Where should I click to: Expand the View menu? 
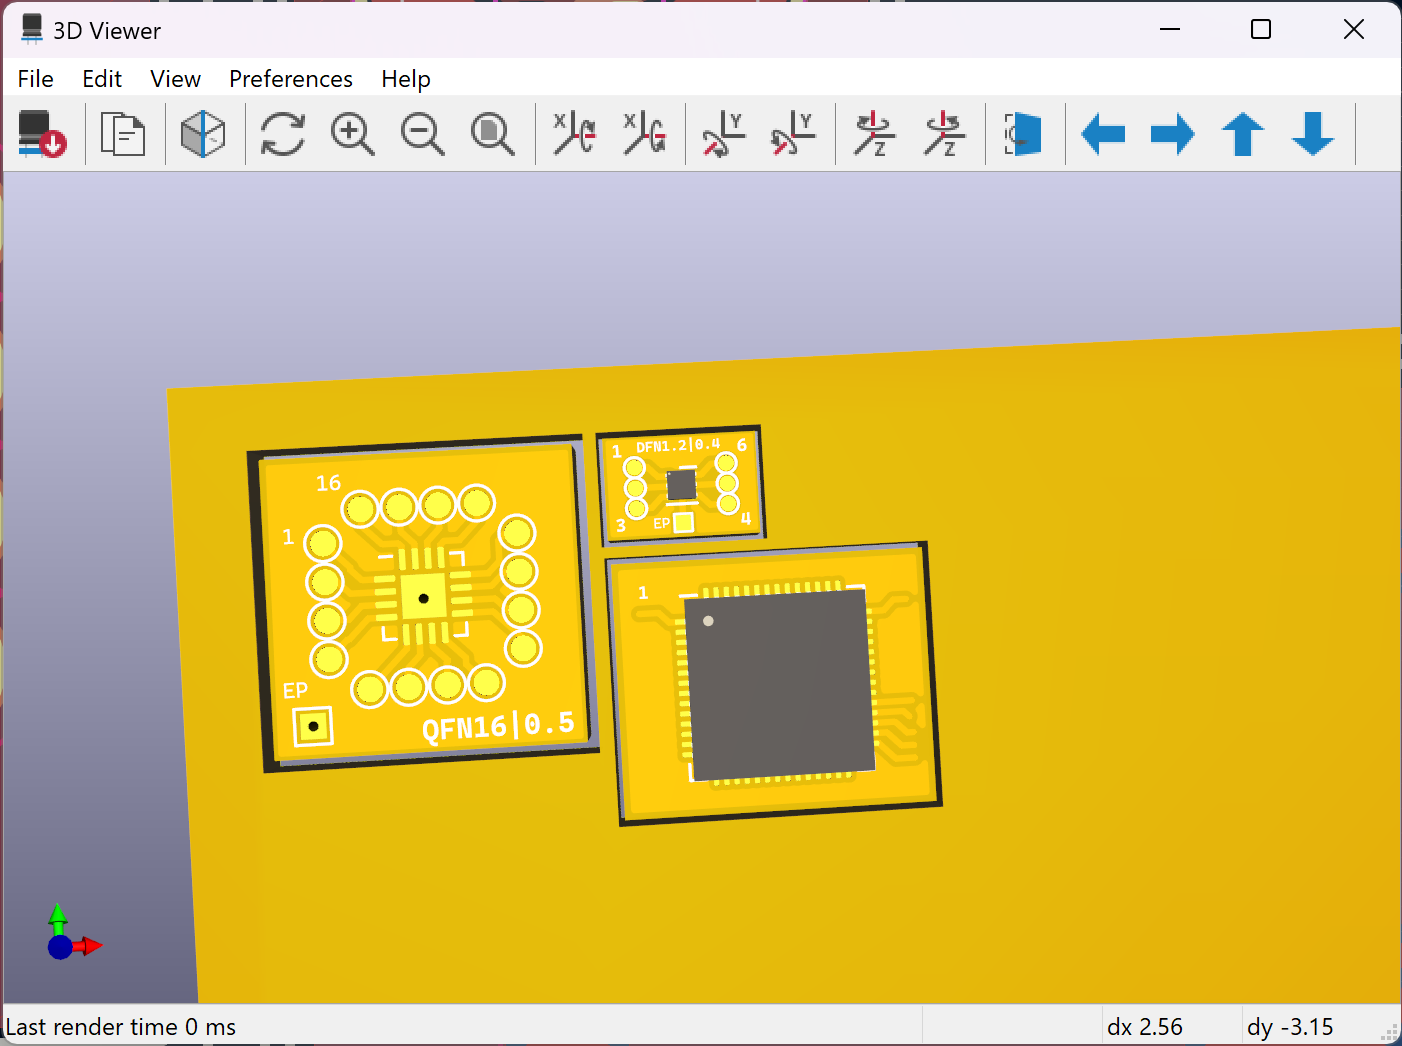point(175,79)
